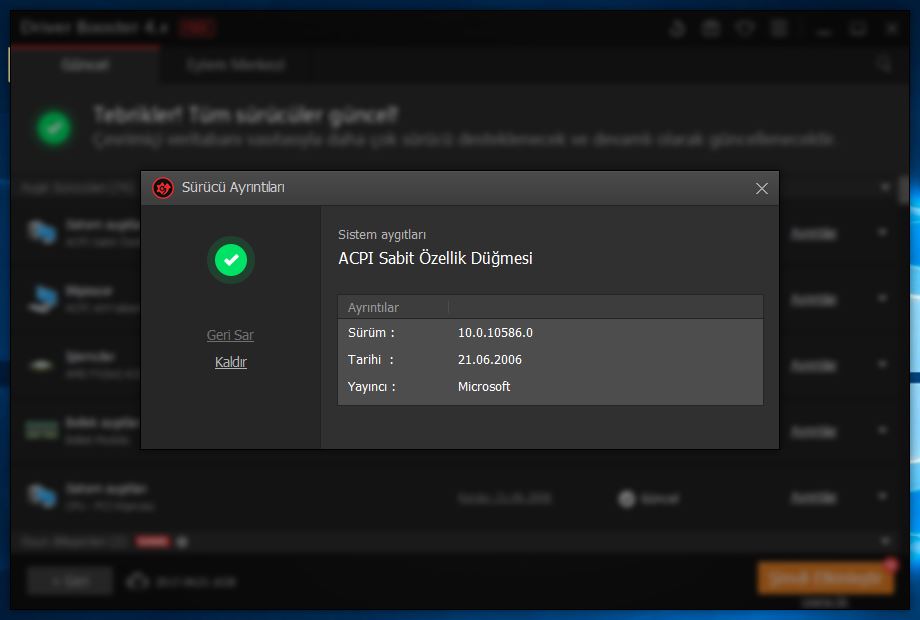Click the Kaldır link
Screen dimensions: 920x620
click(231, 362)
